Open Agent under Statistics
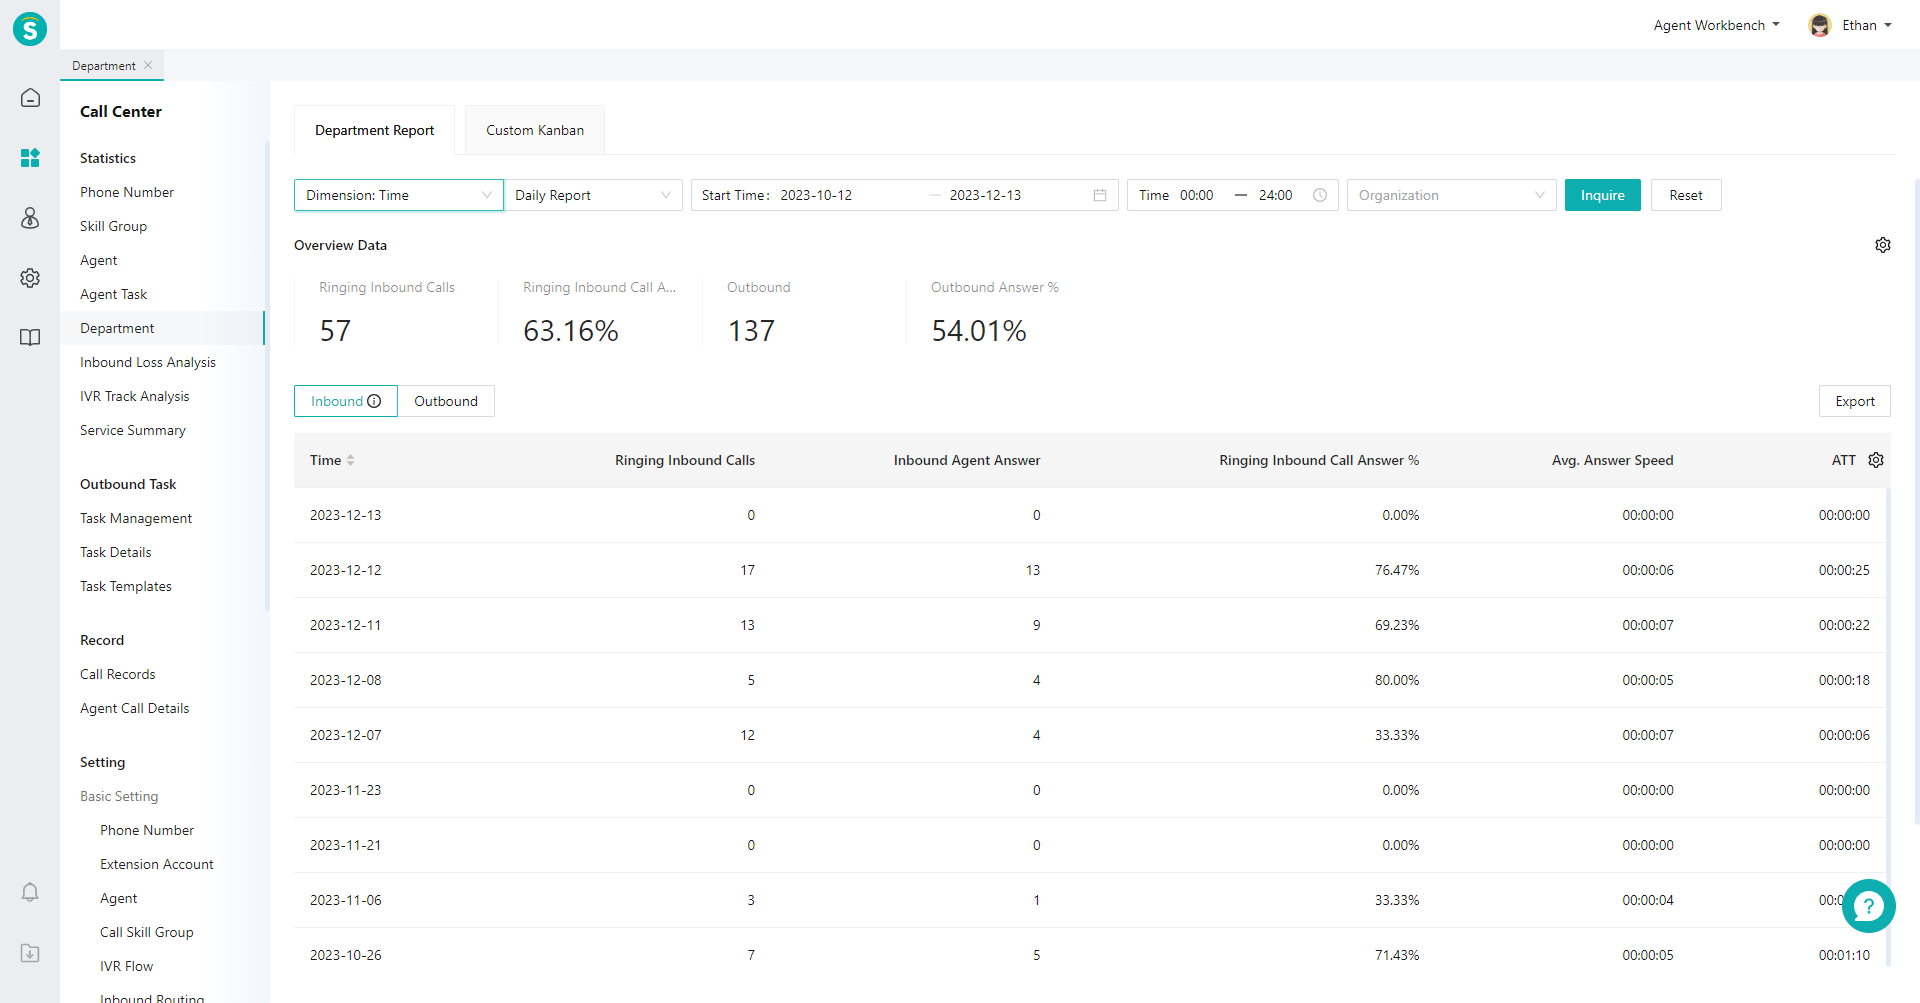This screenshot has height=1003, width=1920. point(99,260)
